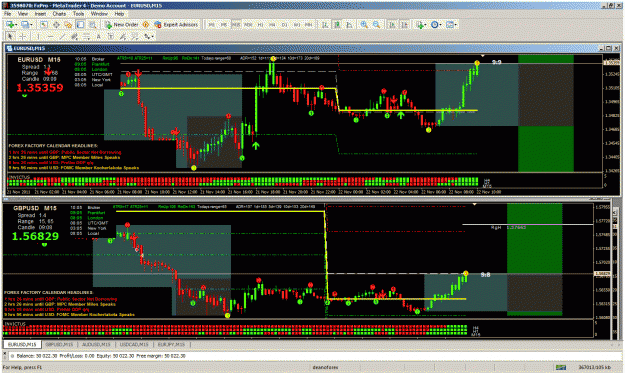
Task: Switch to the USDCAD,M15 chart tab
Action: pos(134,344)
